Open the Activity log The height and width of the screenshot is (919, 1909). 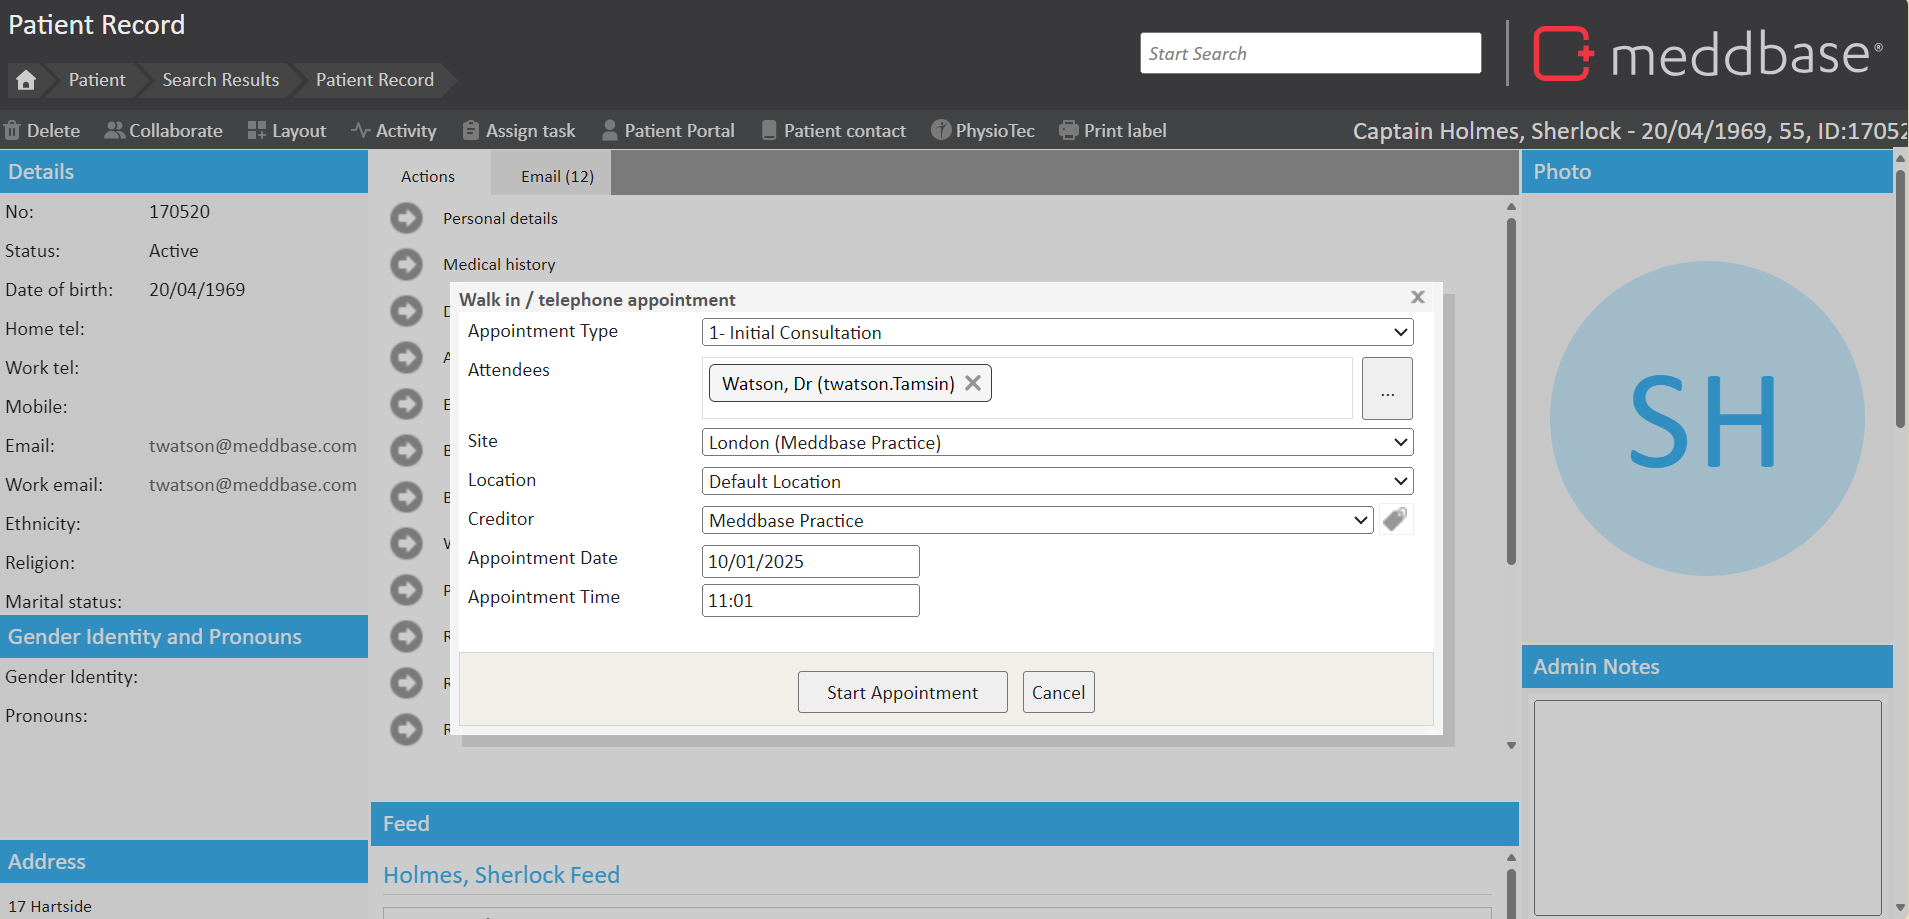(x=394, y=131)
